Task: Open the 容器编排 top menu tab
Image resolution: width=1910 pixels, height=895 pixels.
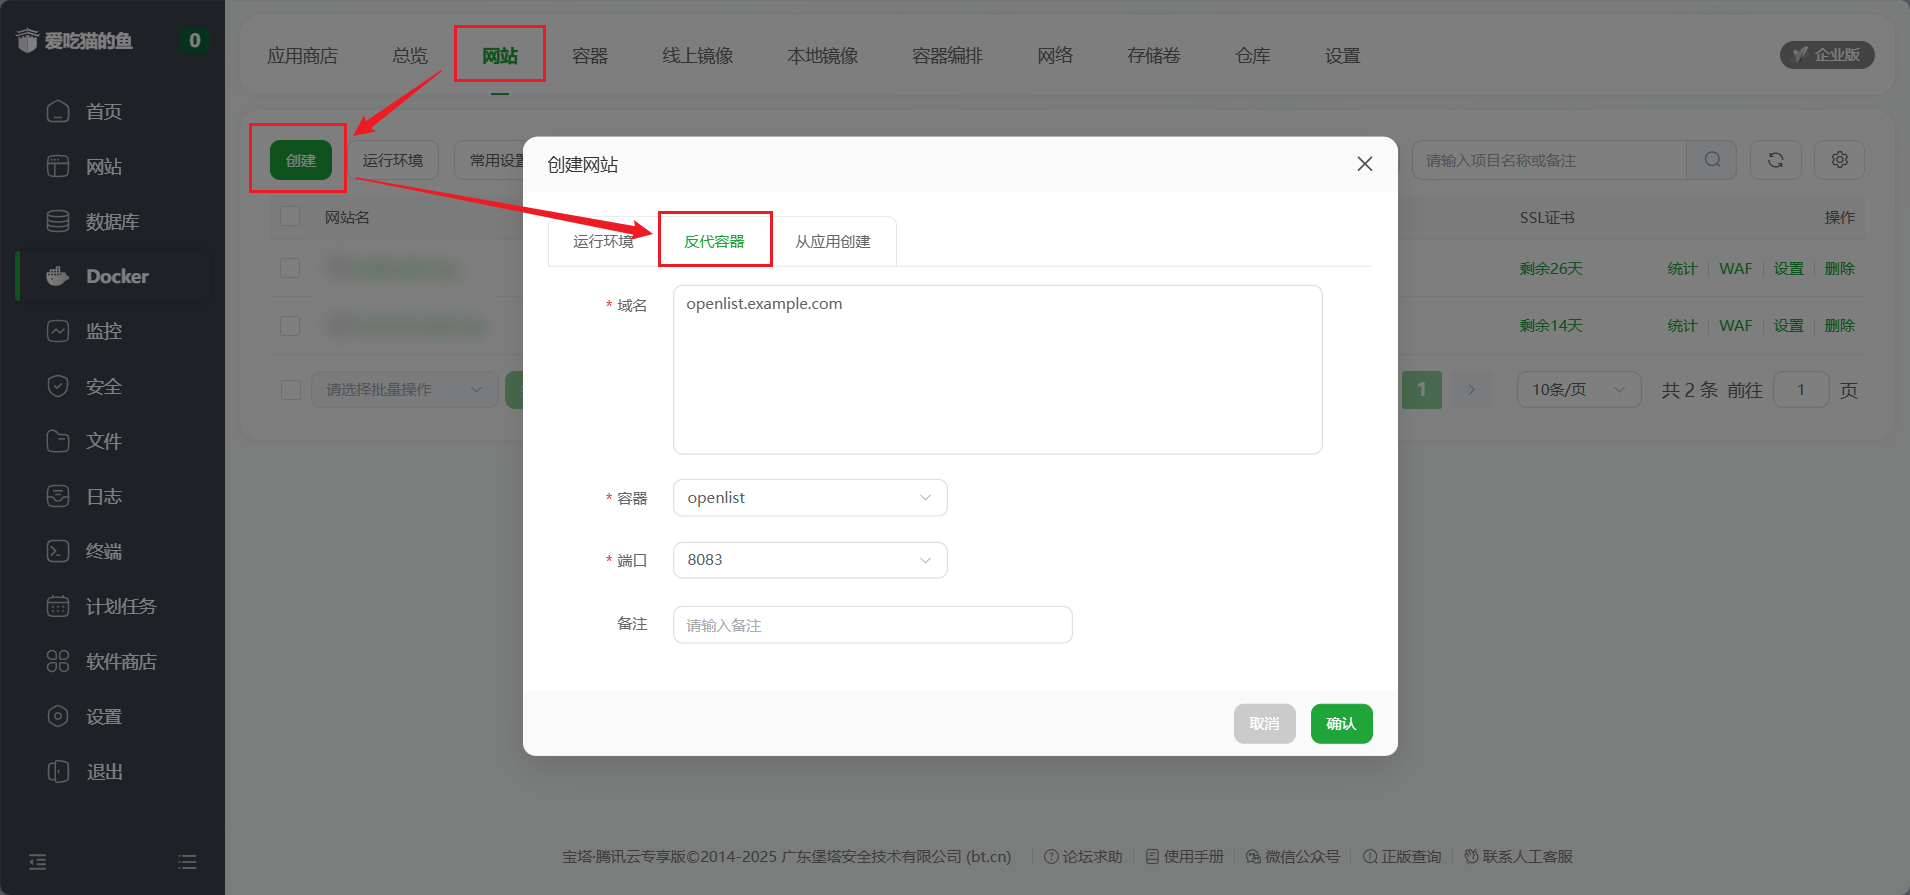Action: point(947,56)
